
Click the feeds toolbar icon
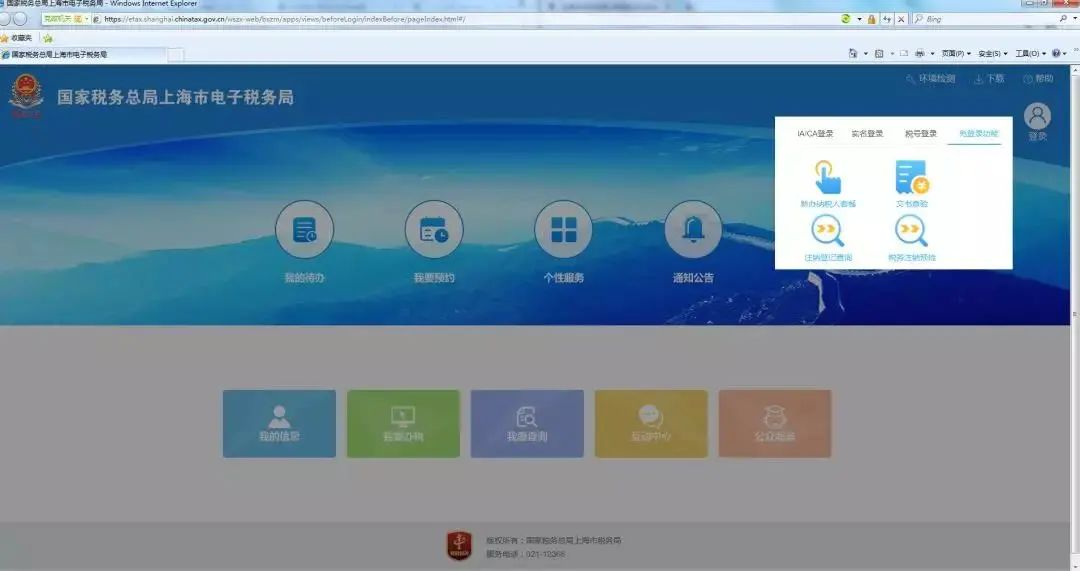[879, 53]
